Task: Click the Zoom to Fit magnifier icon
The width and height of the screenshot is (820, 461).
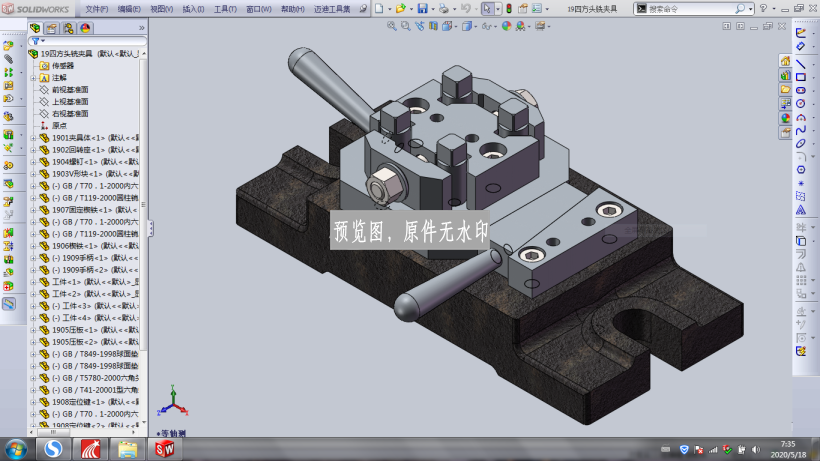Action: tap(392, 26)
